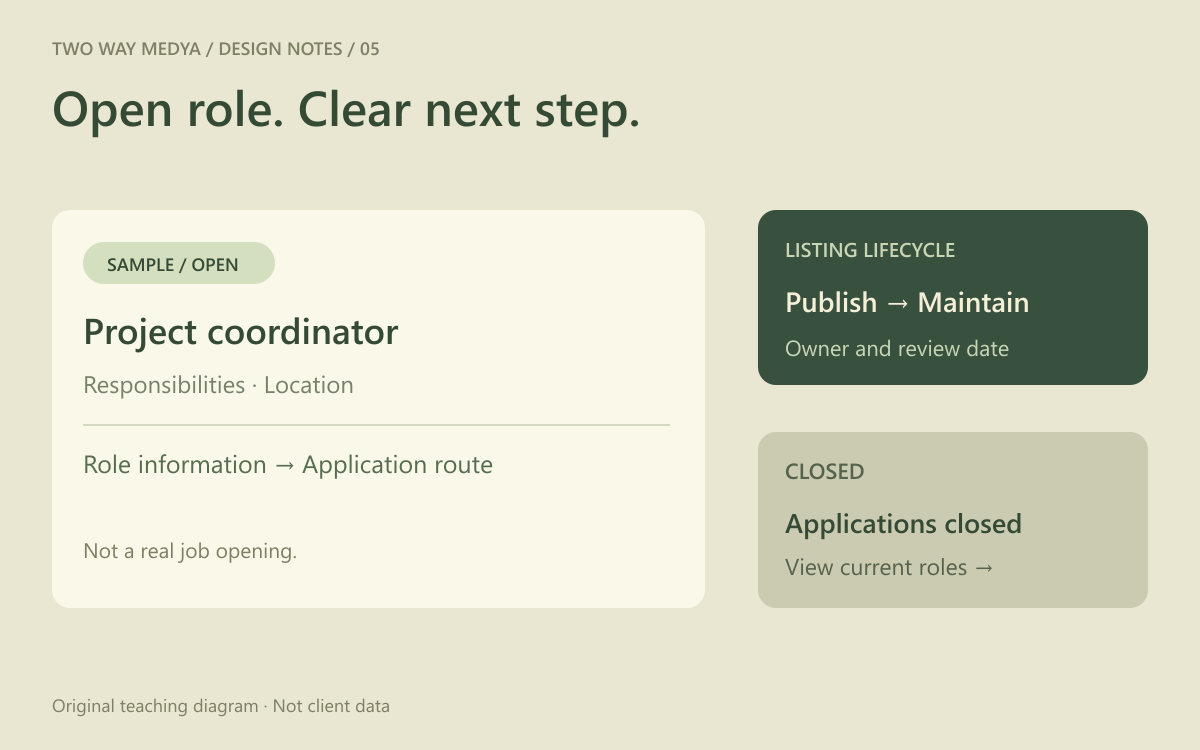The width and height of the screenshot is (1200, 750).
Task: Click the divider line in the Project coordinator card
Action: tap(376, 425)
